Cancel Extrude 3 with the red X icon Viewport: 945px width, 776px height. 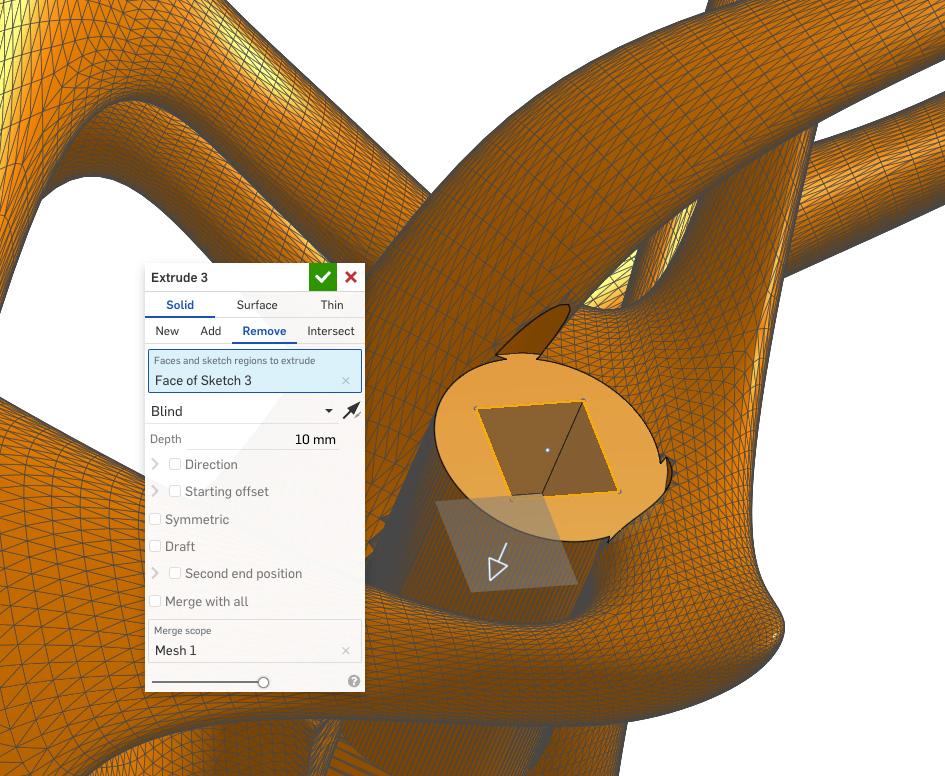pos(350,277)
